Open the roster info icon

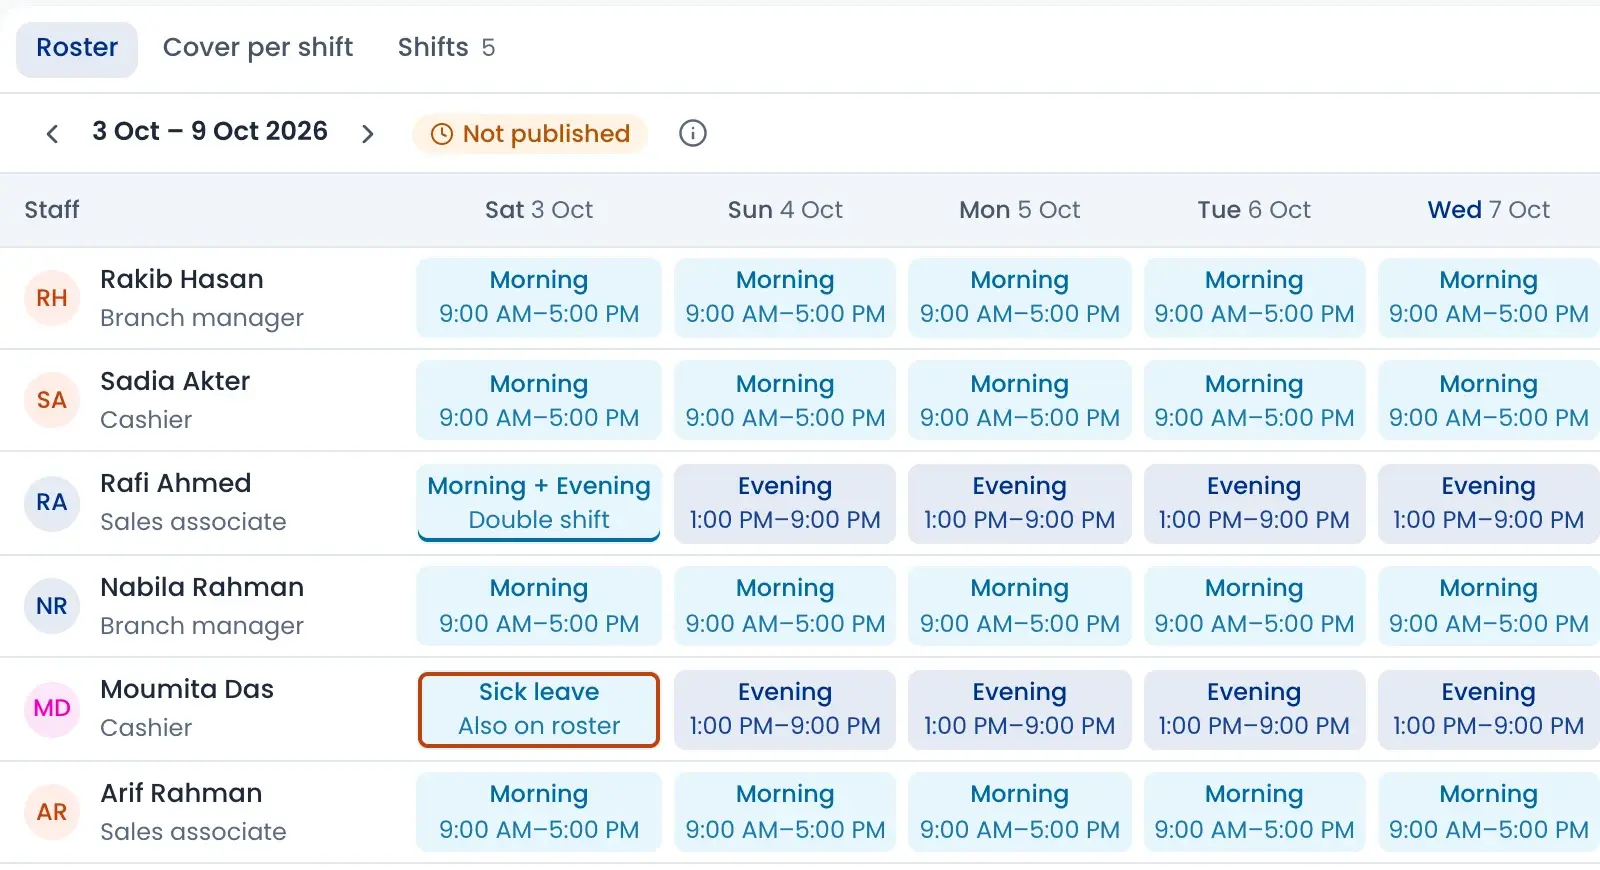tap(693, 133)
